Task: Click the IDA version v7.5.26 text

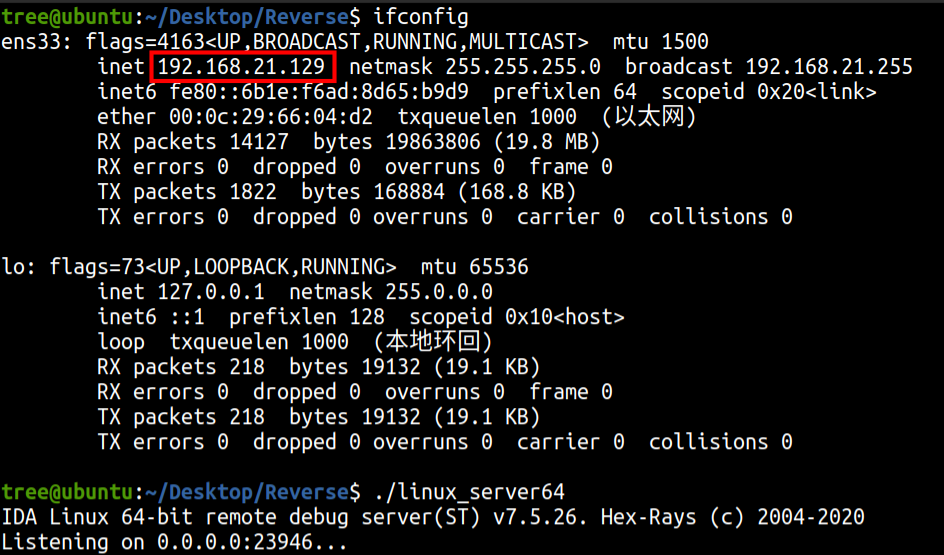Action: (x=613, y=517)
